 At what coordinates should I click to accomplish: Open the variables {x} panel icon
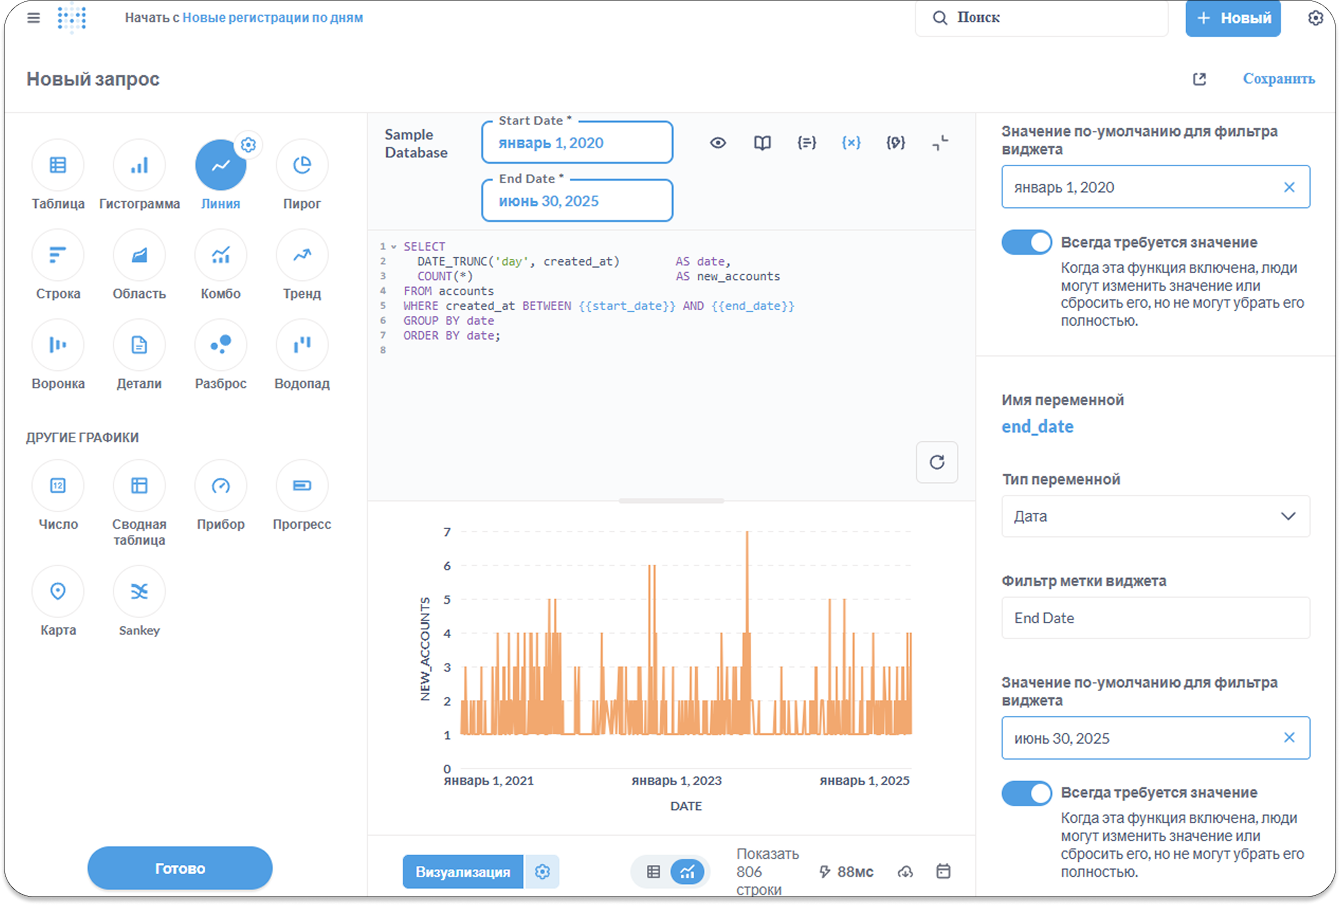tap(851, 143)
